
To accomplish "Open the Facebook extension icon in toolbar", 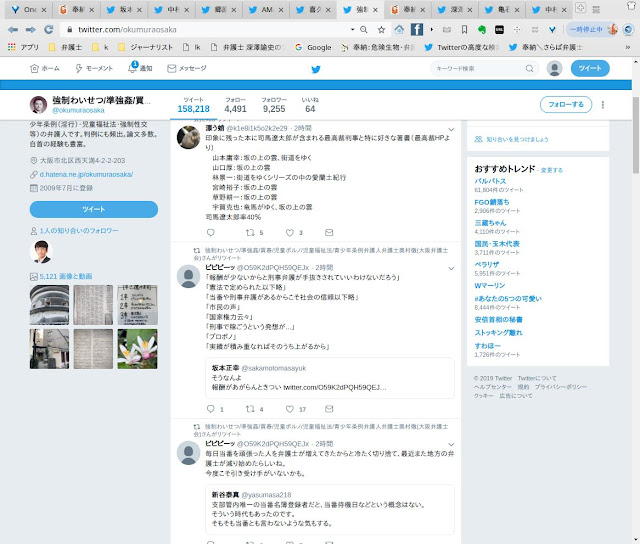I will [416, 29].
